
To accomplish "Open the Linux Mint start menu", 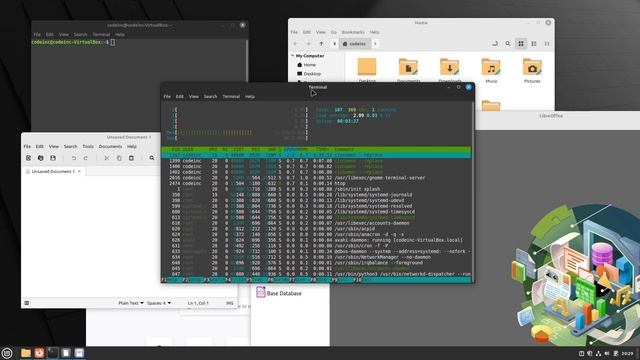I will (x=7, y=353).
